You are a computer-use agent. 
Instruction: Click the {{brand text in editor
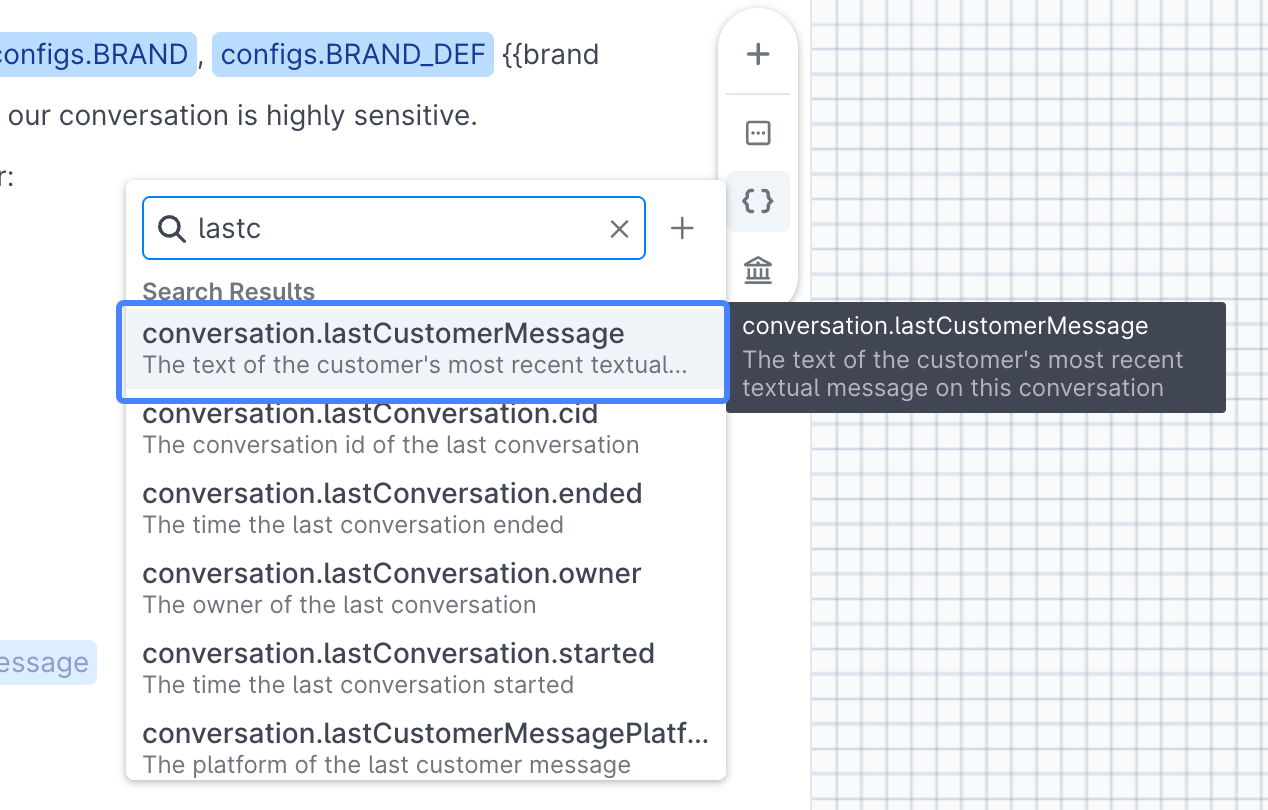(551, 54)
